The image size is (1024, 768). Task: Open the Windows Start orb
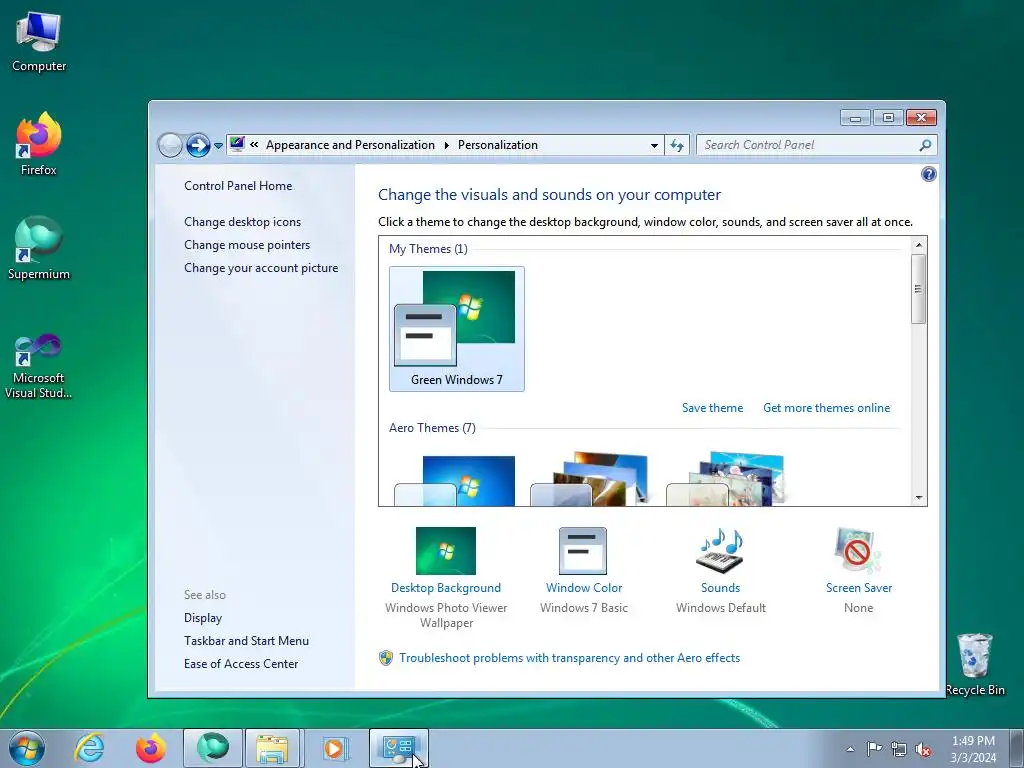[x=27, y=748]
